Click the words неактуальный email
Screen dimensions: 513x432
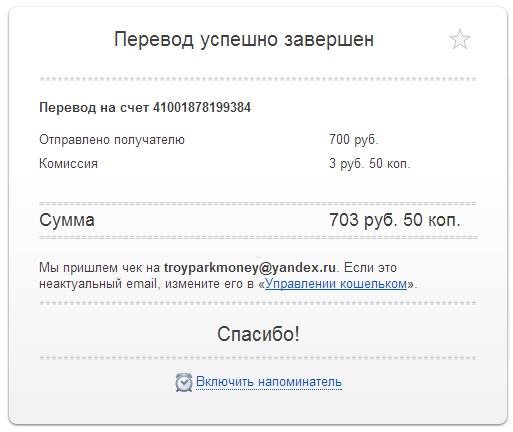pyautogui.click(x=98, y=284)
